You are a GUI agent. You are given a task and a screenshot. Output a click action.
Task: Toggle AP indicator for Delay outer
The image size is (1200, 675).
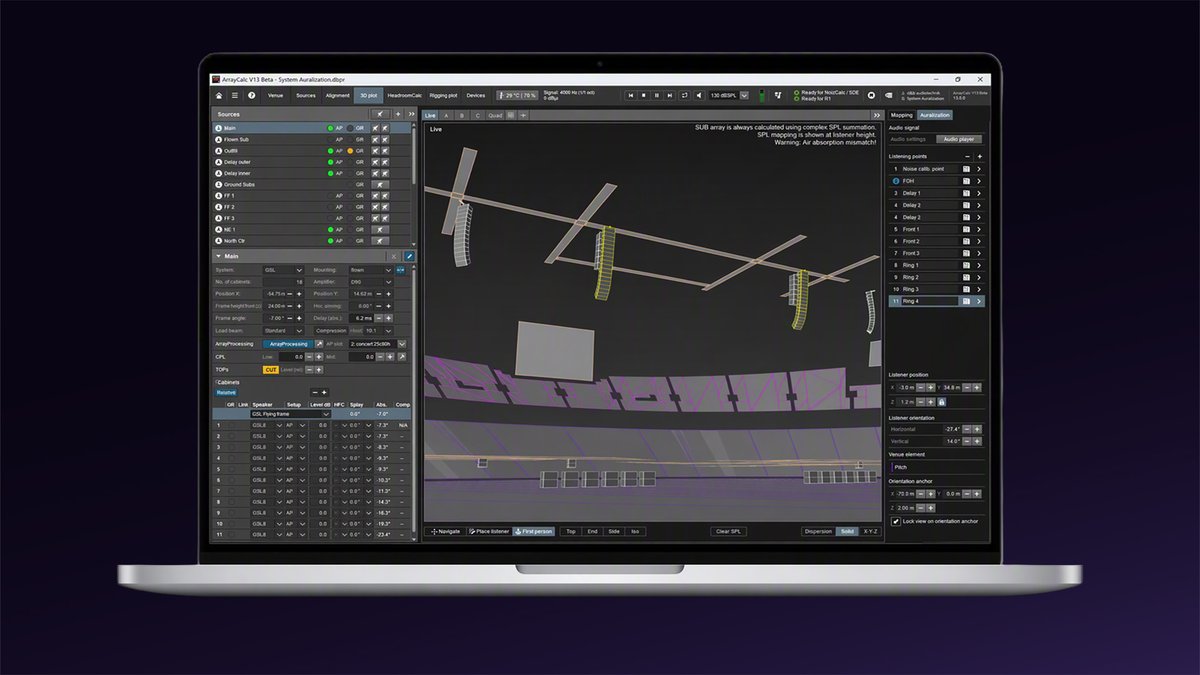click(330, 162)
